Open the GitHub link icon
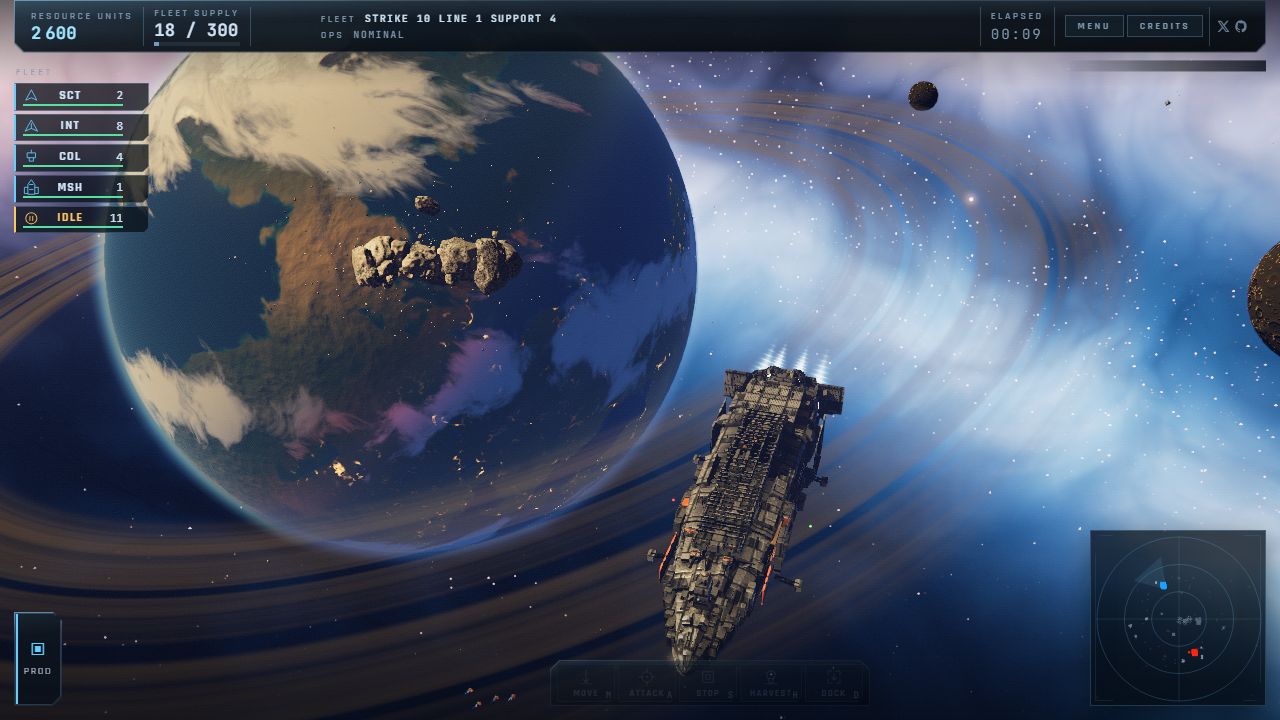Image resolution: width=1280 pixels, height=720 pixels. tap(1241, 26)
